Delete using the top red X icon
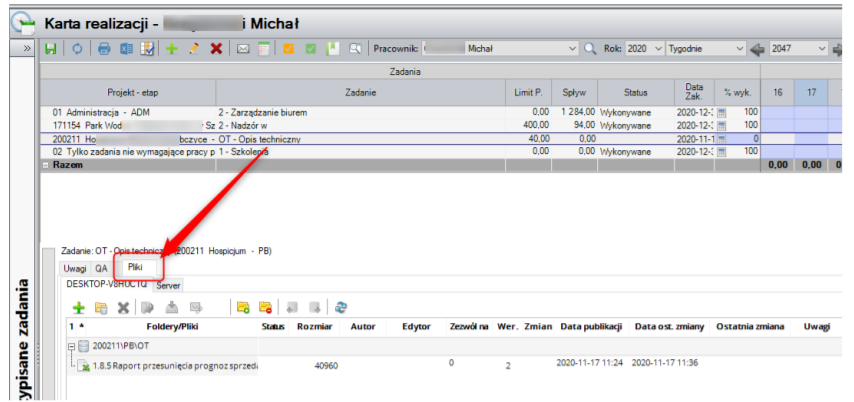854x402 pixels. coord(216,48)
